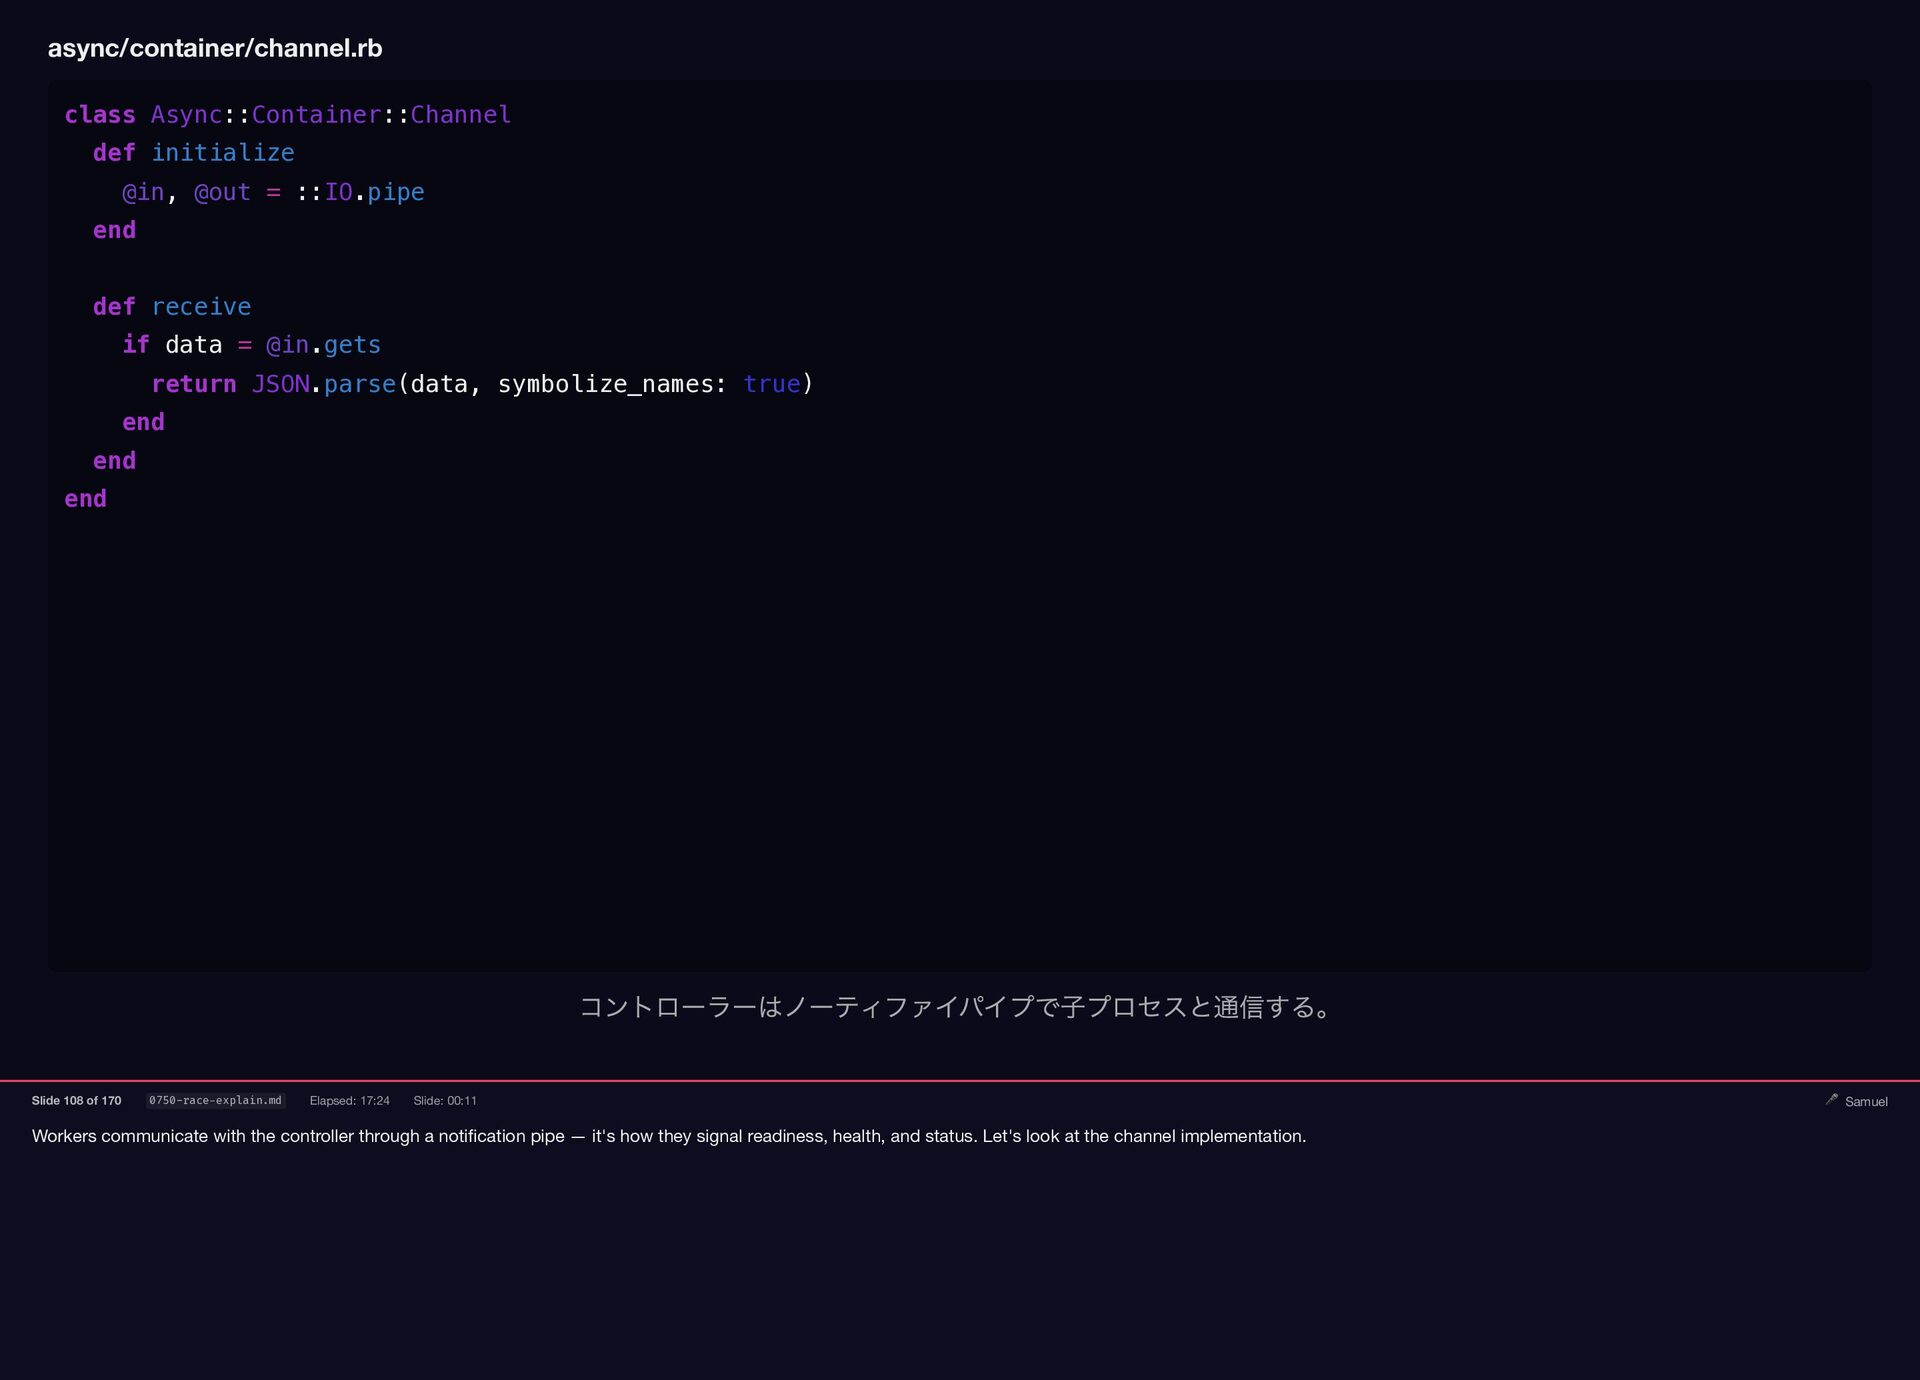
Task: Click the speaker notes paragraph
Action: (x=668, y=1136)
